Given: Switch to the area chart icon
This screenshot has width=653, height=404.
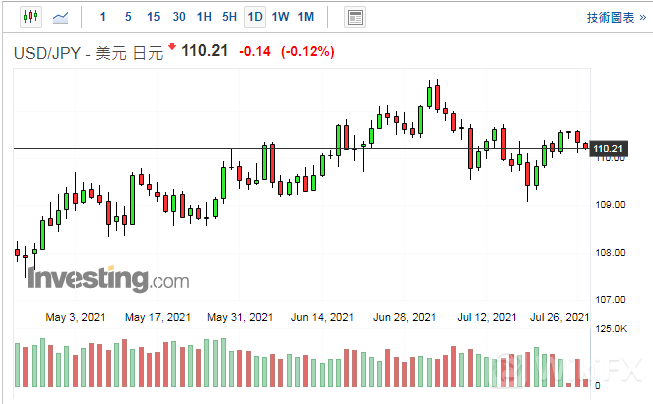Looking at the screenshot, I should pyautogui.click(x=60, y=17).
